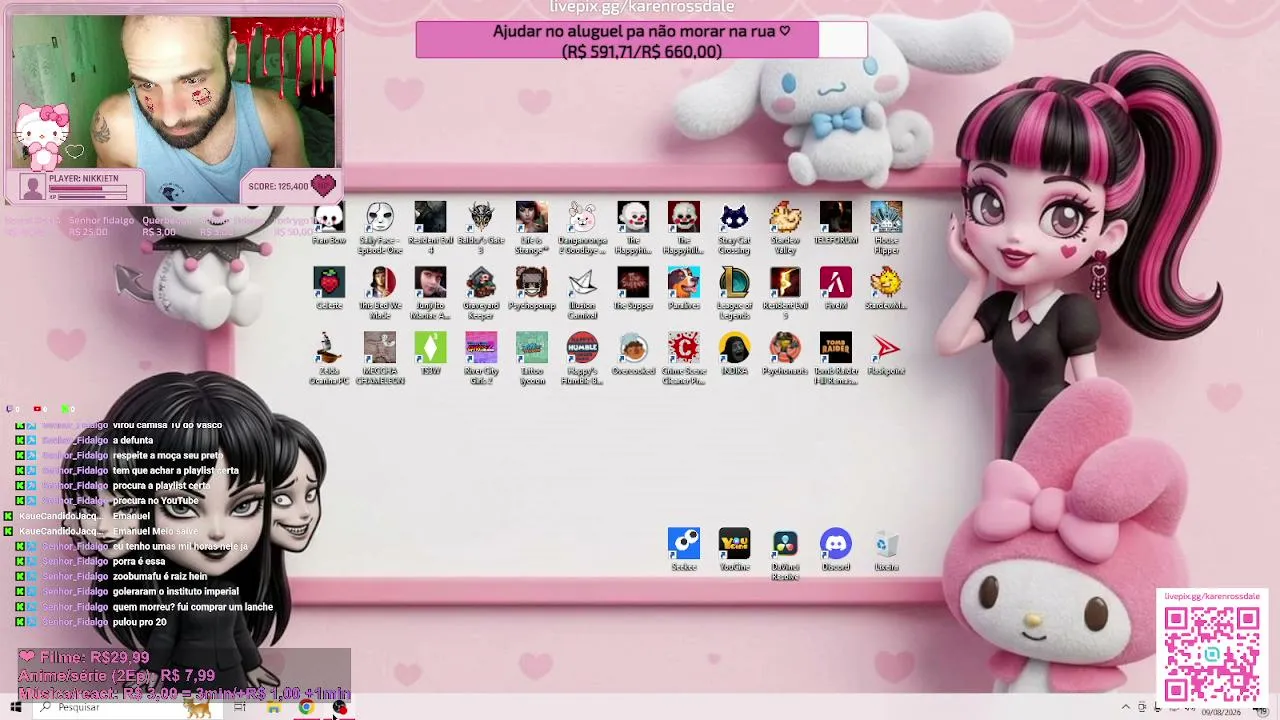Select the Resident Evil 5 icon
The height and width of the screenshot is (720, 1280).
[785, 293]
